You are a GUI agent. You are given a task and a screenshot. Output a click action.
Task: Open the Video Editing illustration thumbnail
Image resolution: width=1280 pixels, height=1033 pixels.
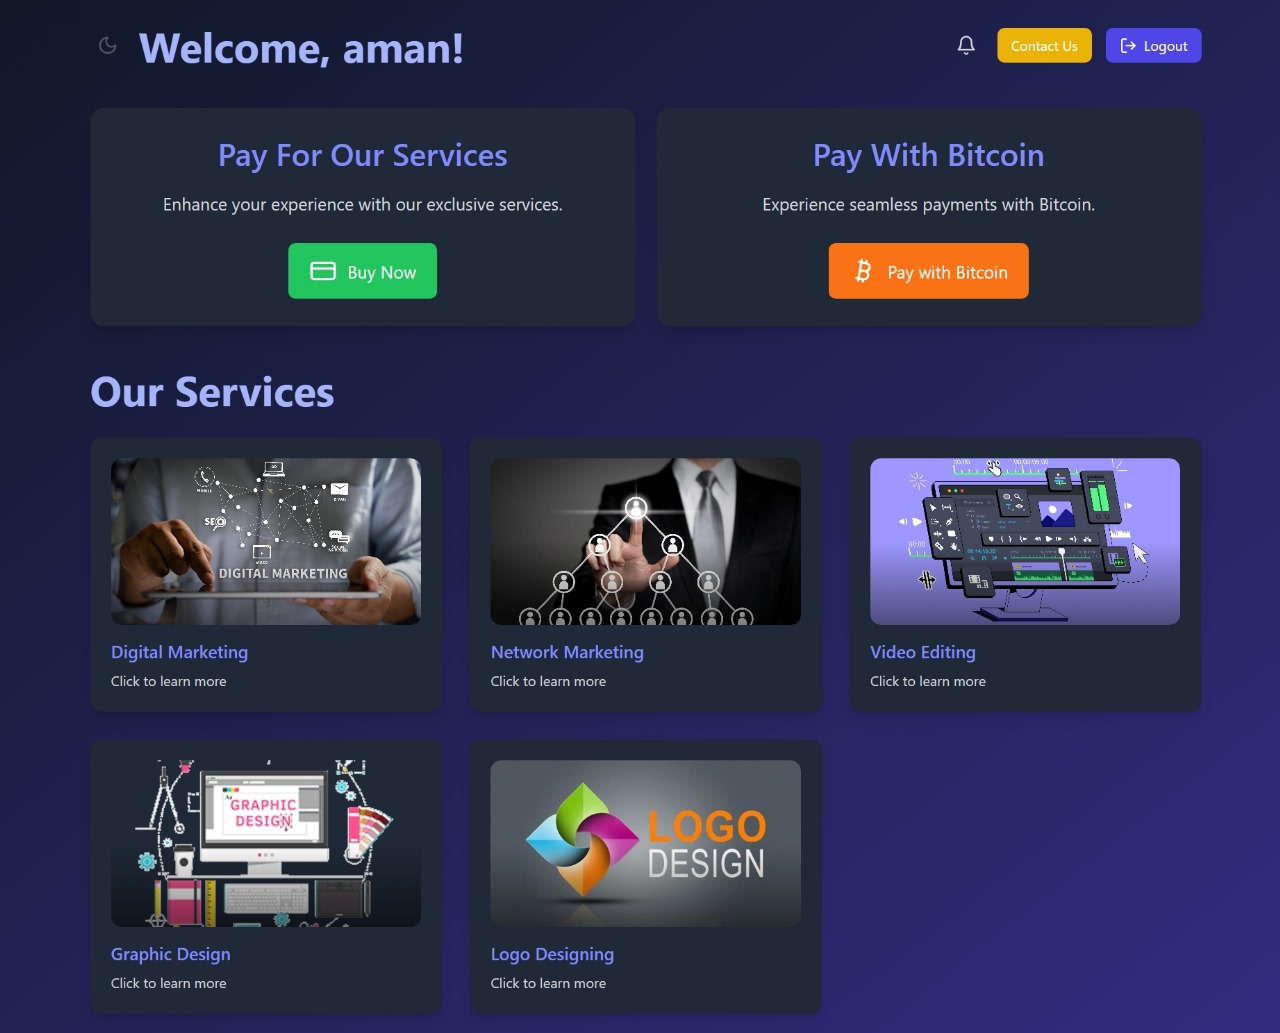point(1025,541)
